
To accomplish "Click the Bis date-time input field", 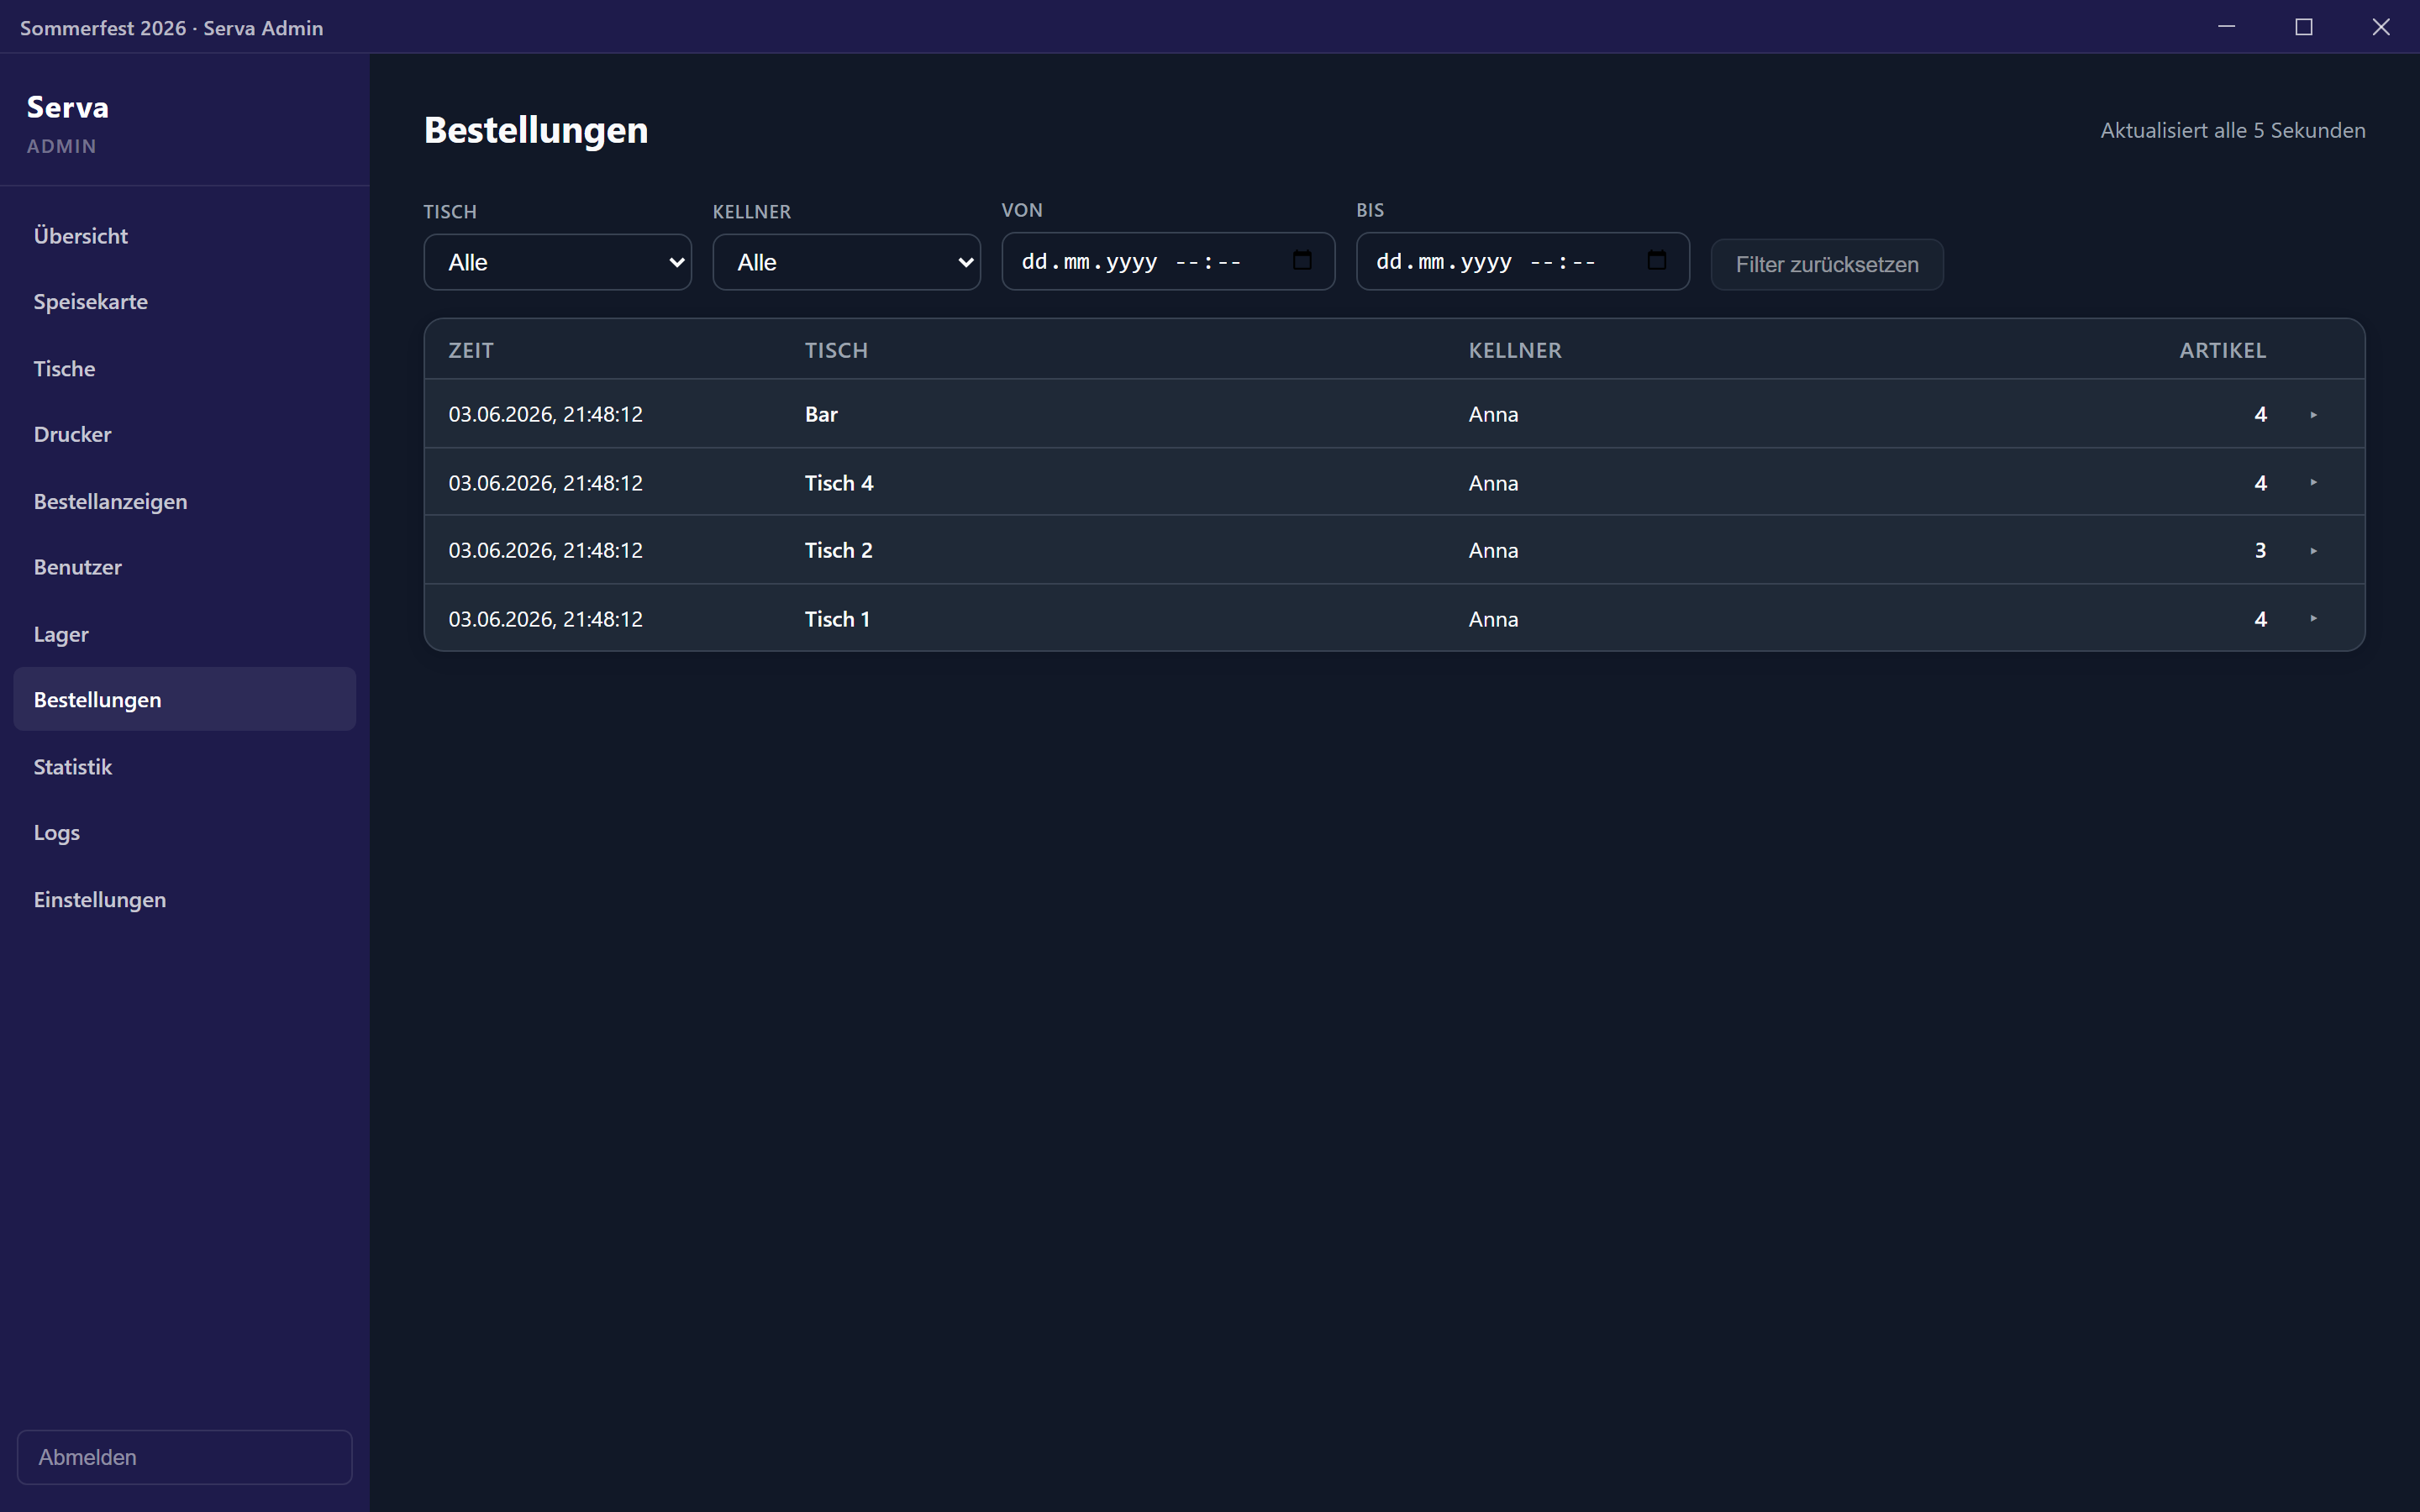I will point(1522,261).
